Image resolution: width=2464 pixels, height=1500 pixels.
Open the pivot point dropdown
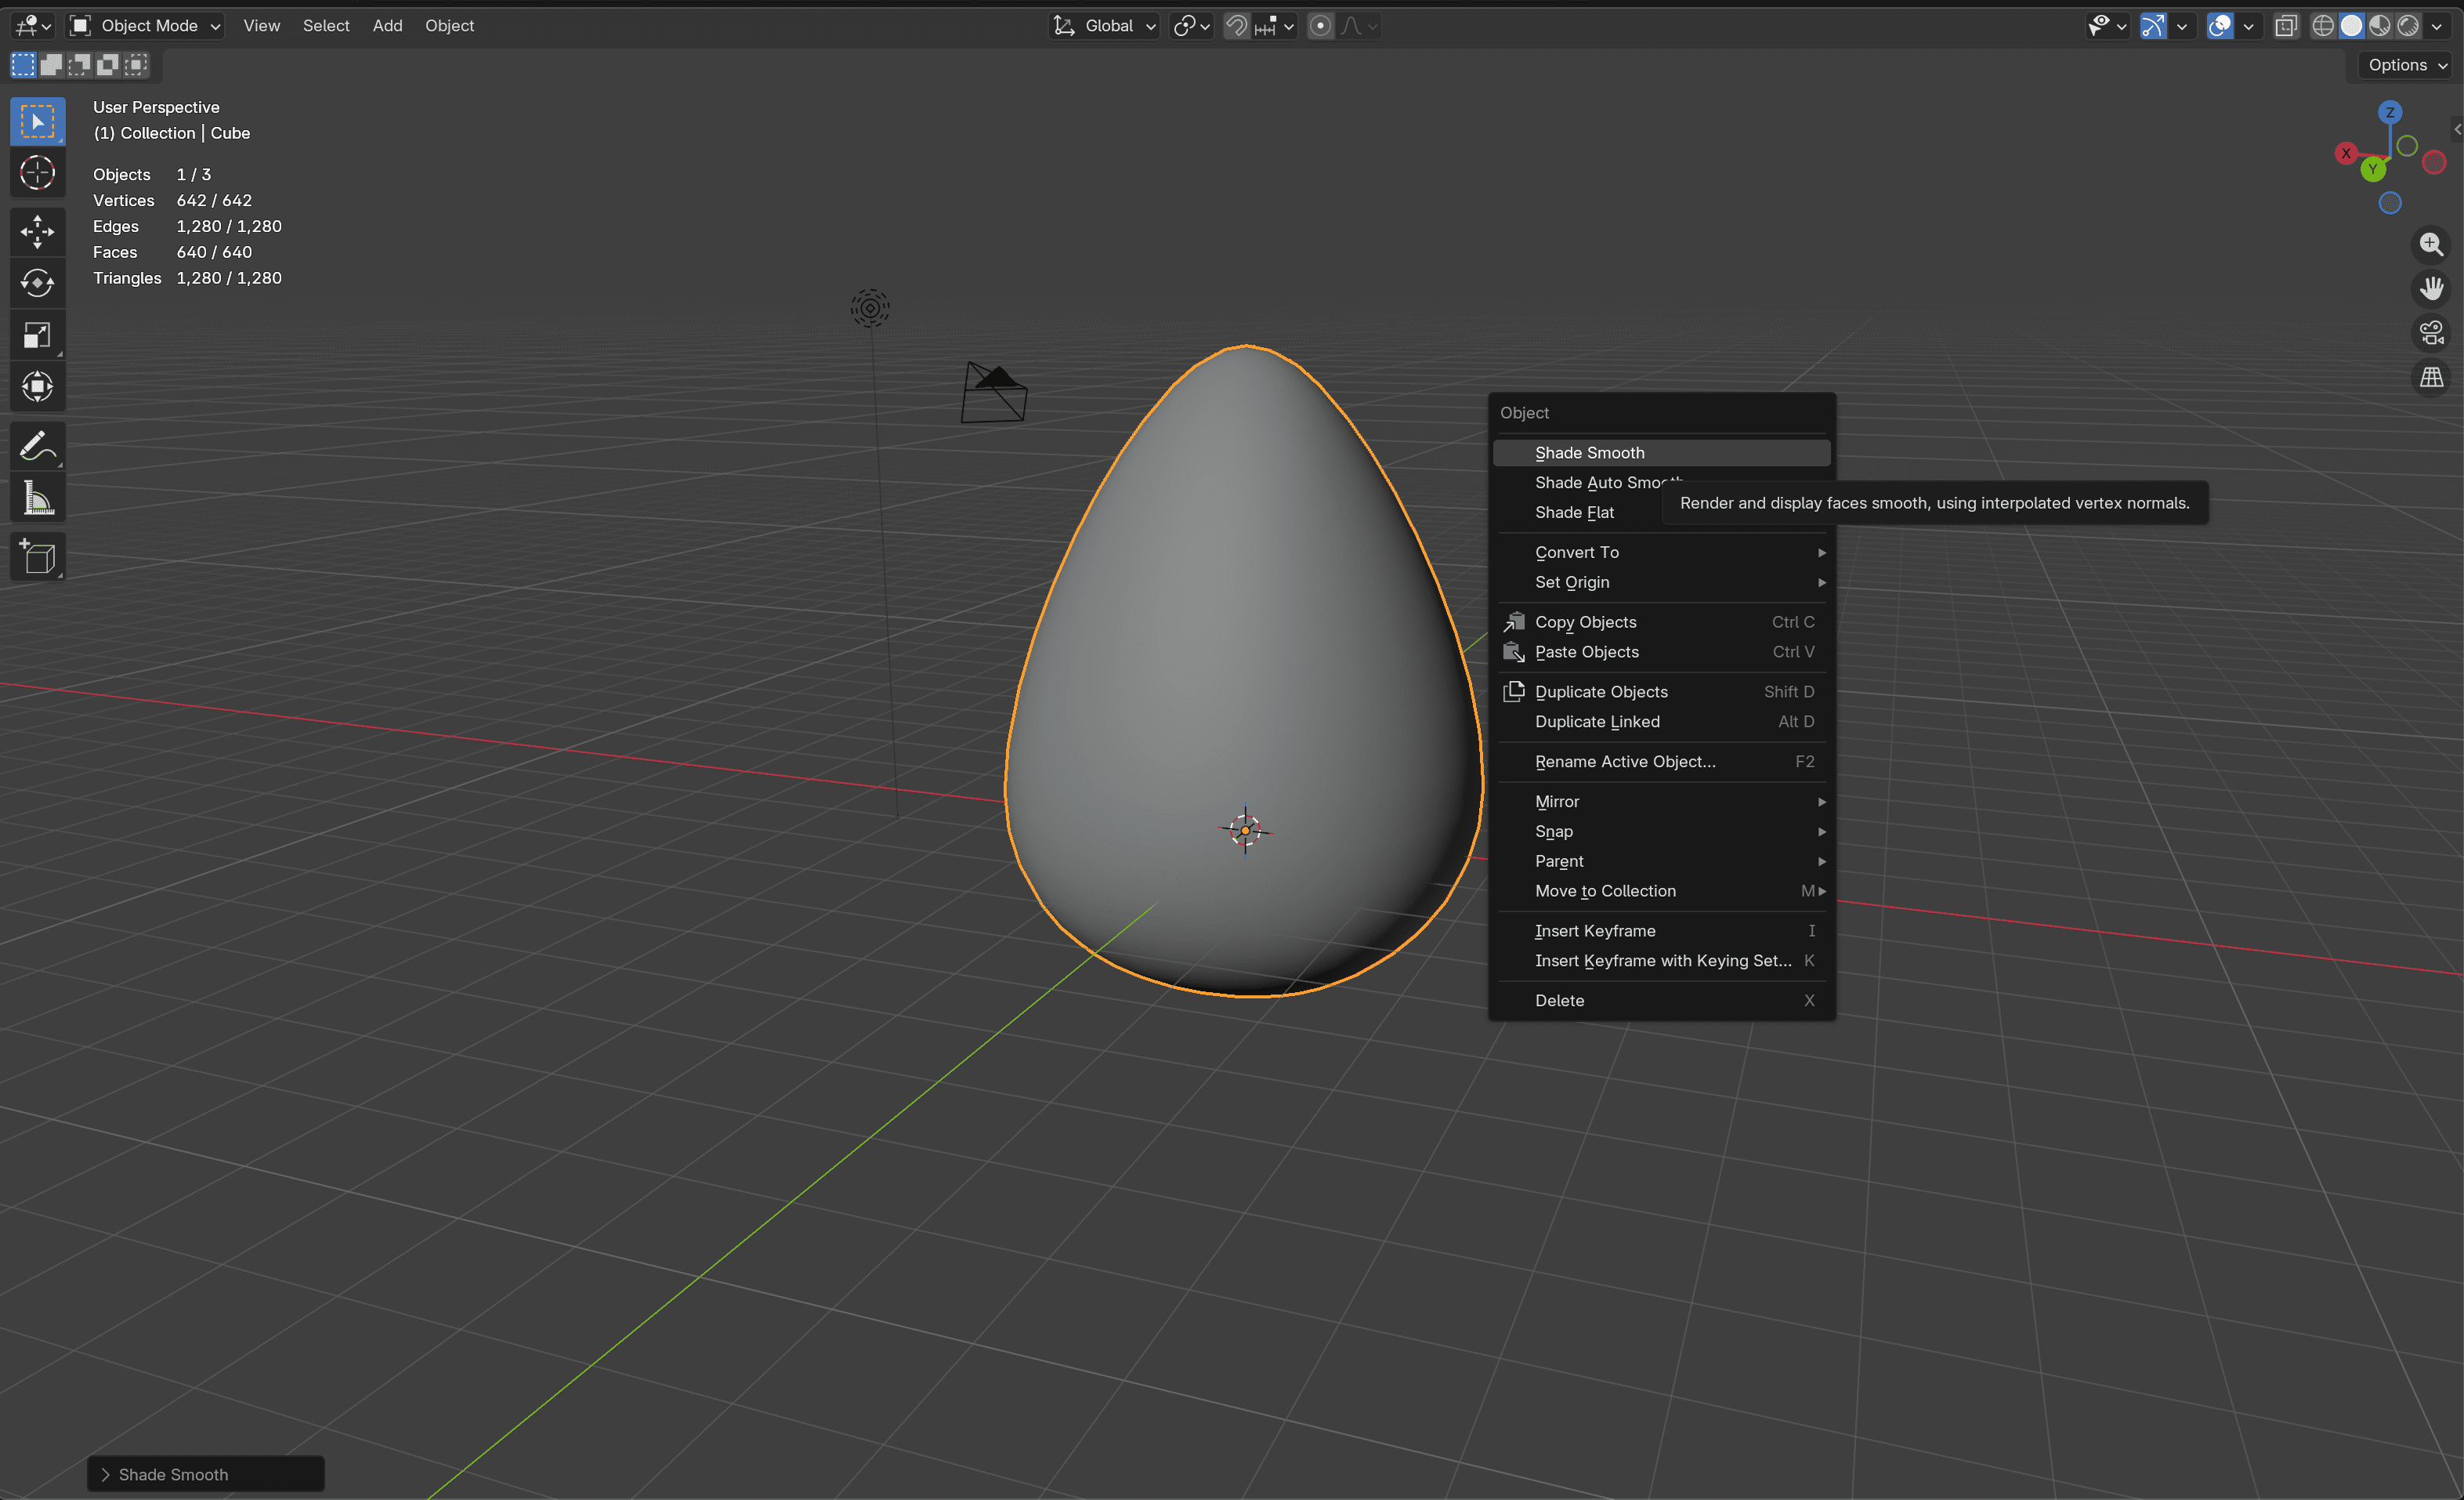point(1192,26)
